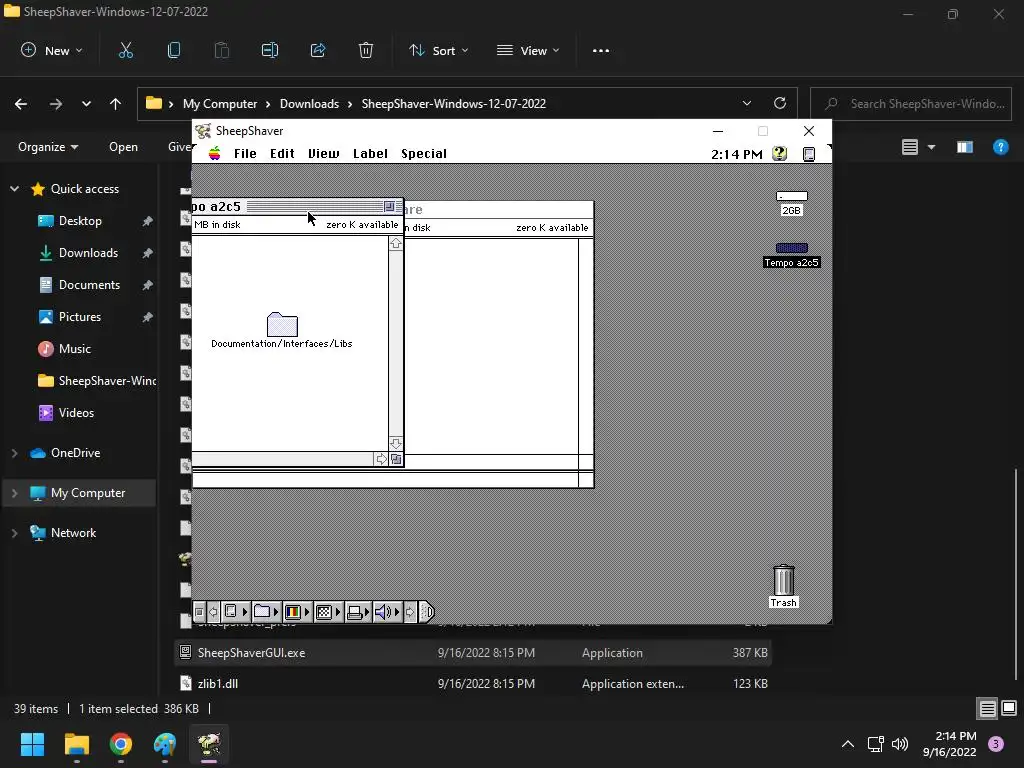This screenshot has height=768, width=1024.
Task: Open the Explorer View dropdown
Action: 528,50
